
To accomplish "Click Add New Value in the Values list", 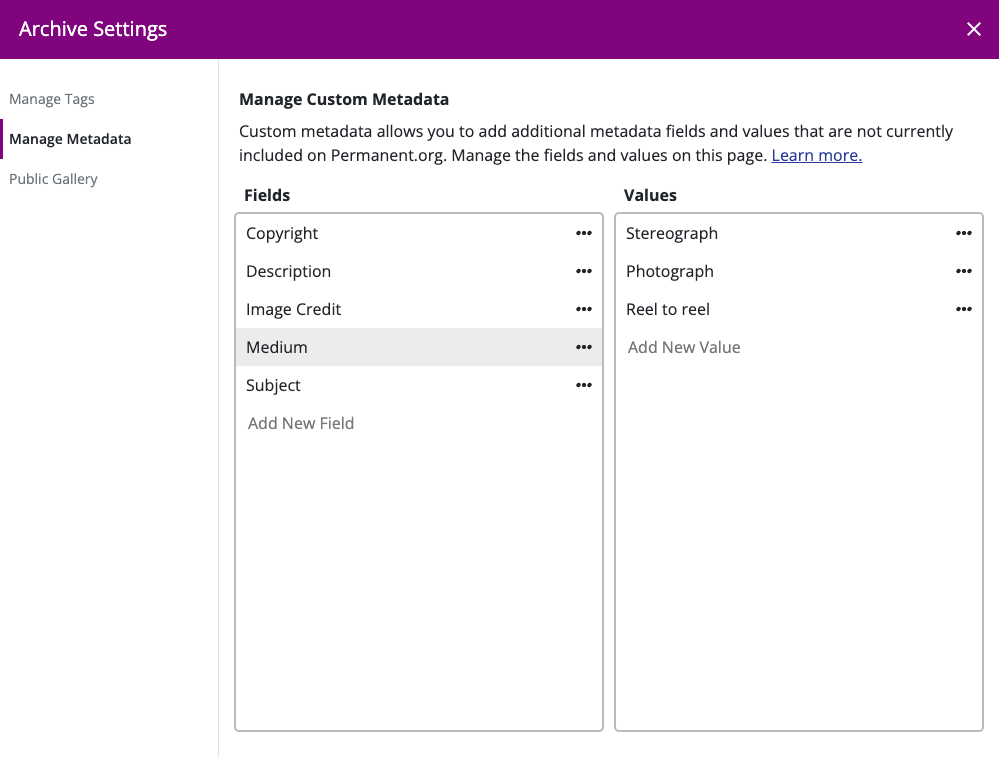I will pos(684,347).
